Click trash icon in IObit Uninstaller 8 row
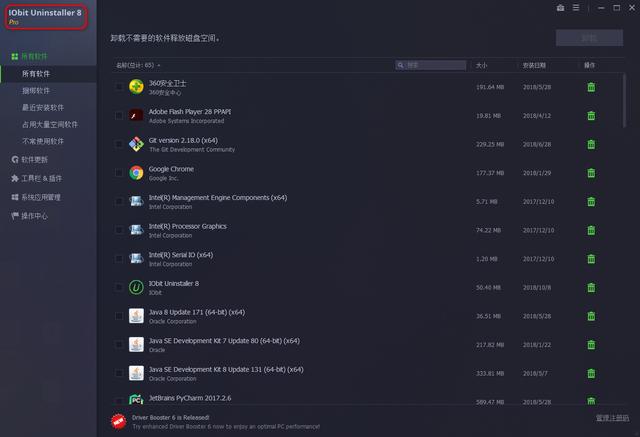This screenshot has width=640, height=437. pos(591,288)
